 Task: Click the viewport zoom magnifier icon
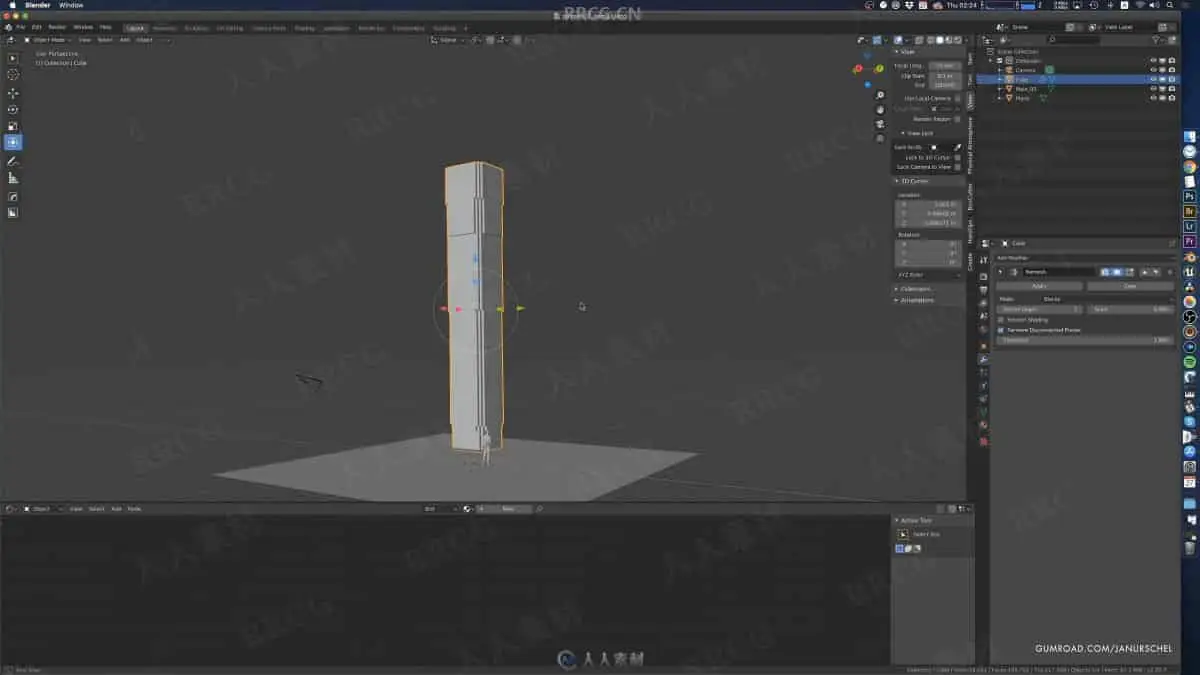(x=880, y=96)
